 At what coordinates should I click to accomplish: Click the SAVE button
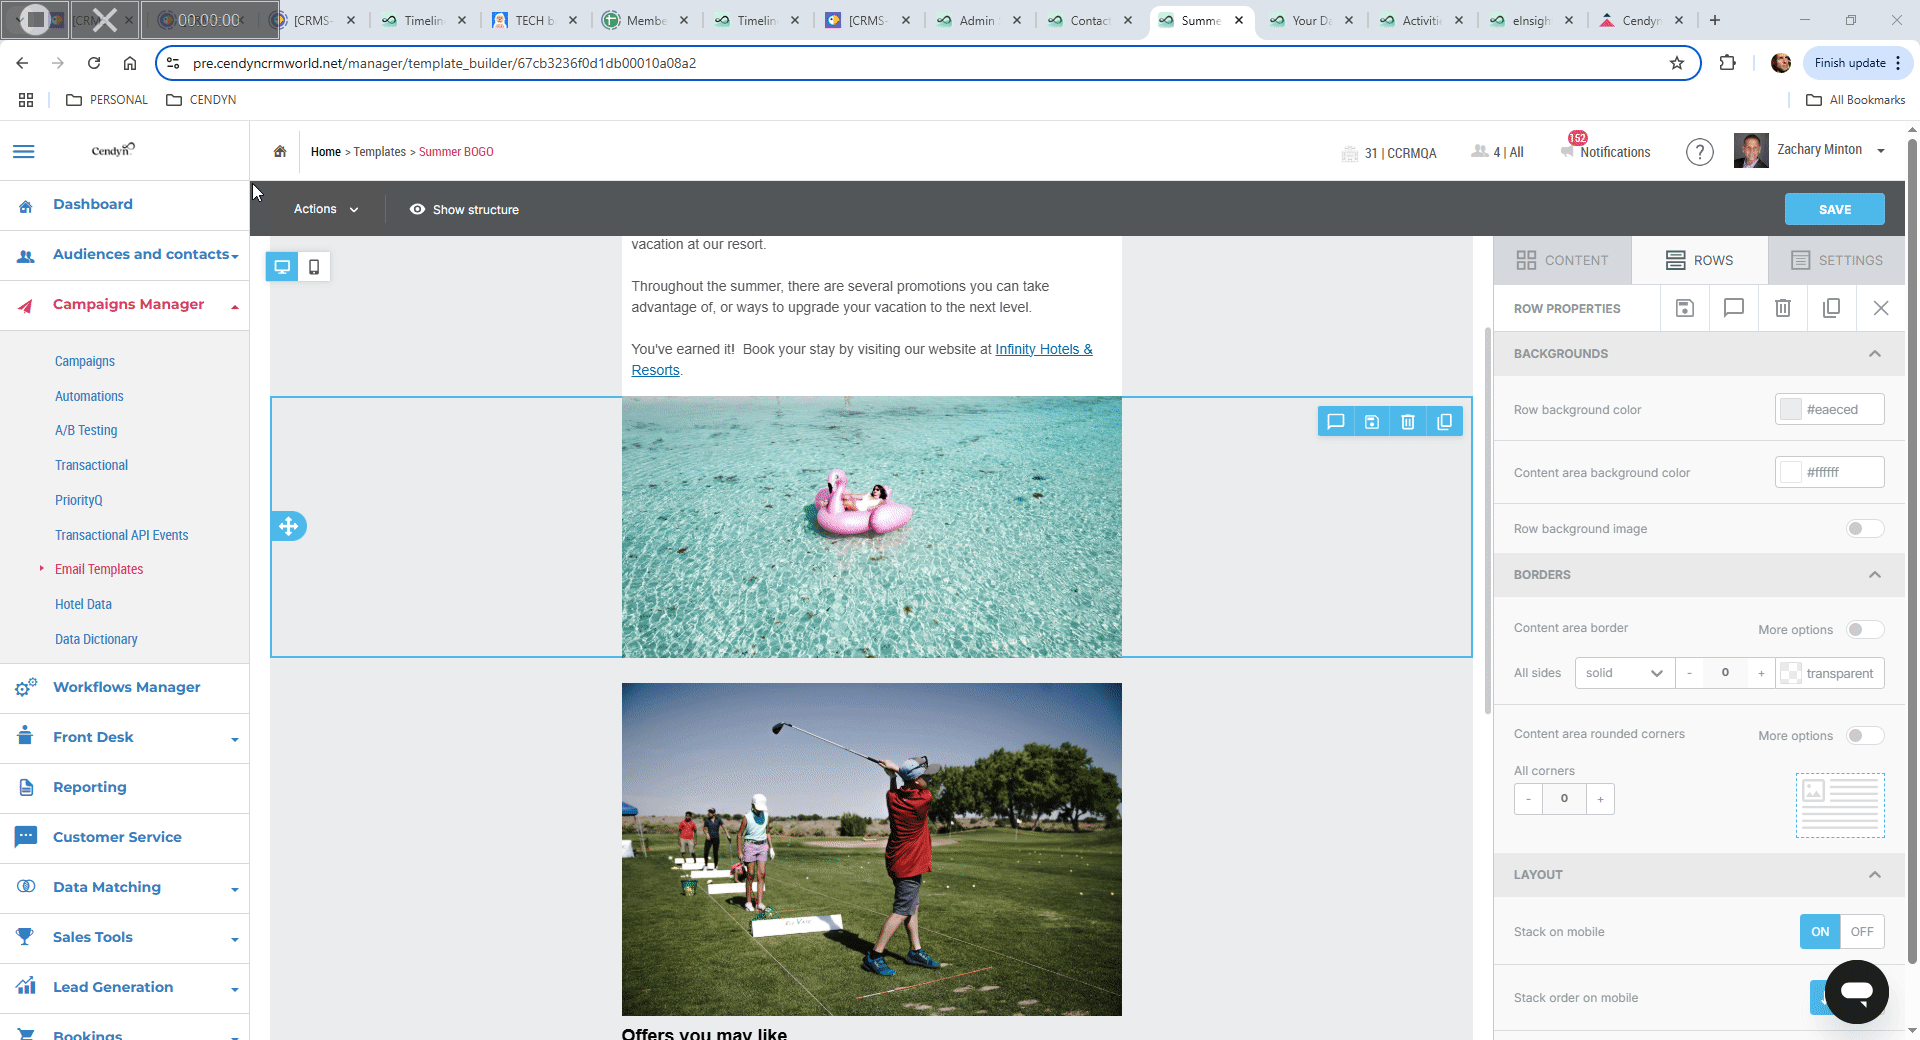click(x=1834, y=209)
